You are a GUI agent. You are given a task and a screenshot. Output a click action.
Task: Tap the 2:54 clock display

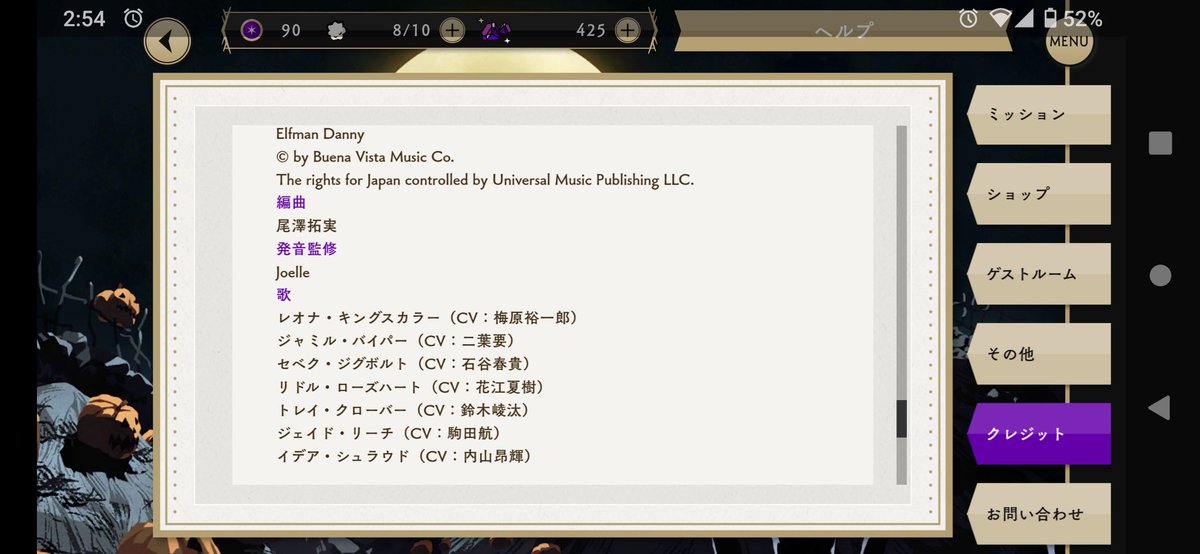point(83,18)
